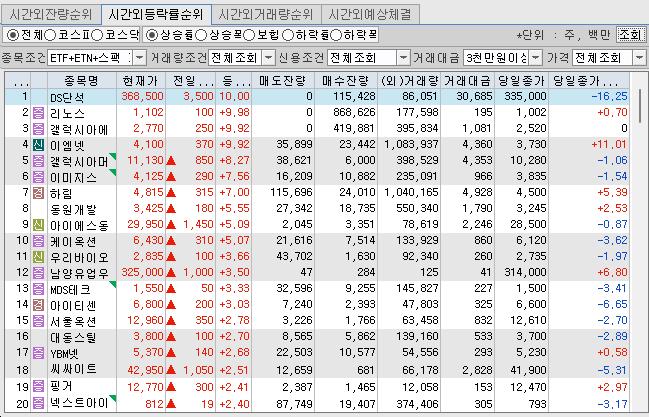Select the 하림 stock name
Screen dimensions: 649x417
coord(61,193)
